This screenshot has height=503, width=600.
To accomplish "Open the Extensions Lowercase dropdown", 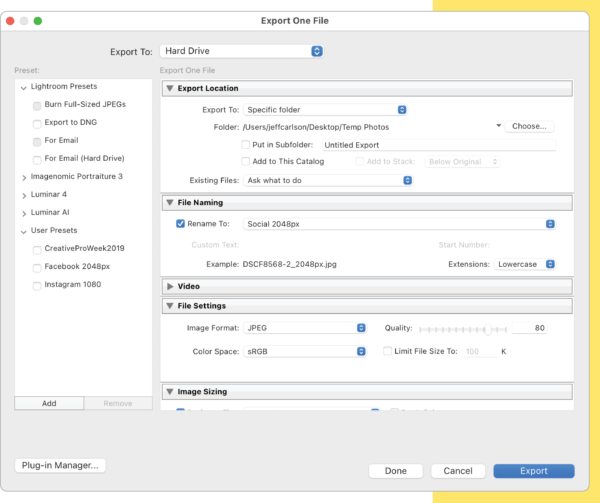I will click(x=525, y=264).
